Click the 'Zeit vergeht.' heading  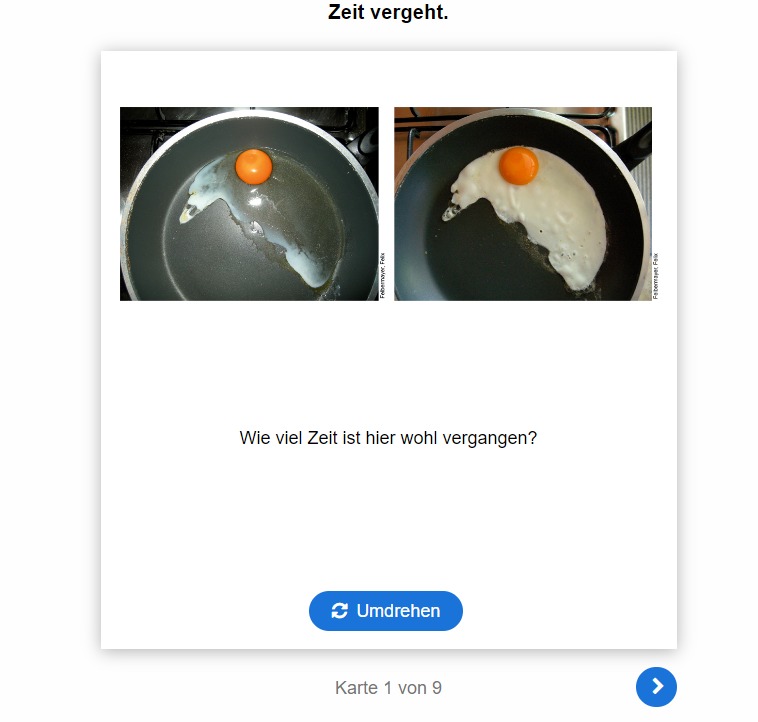(388, 12)
